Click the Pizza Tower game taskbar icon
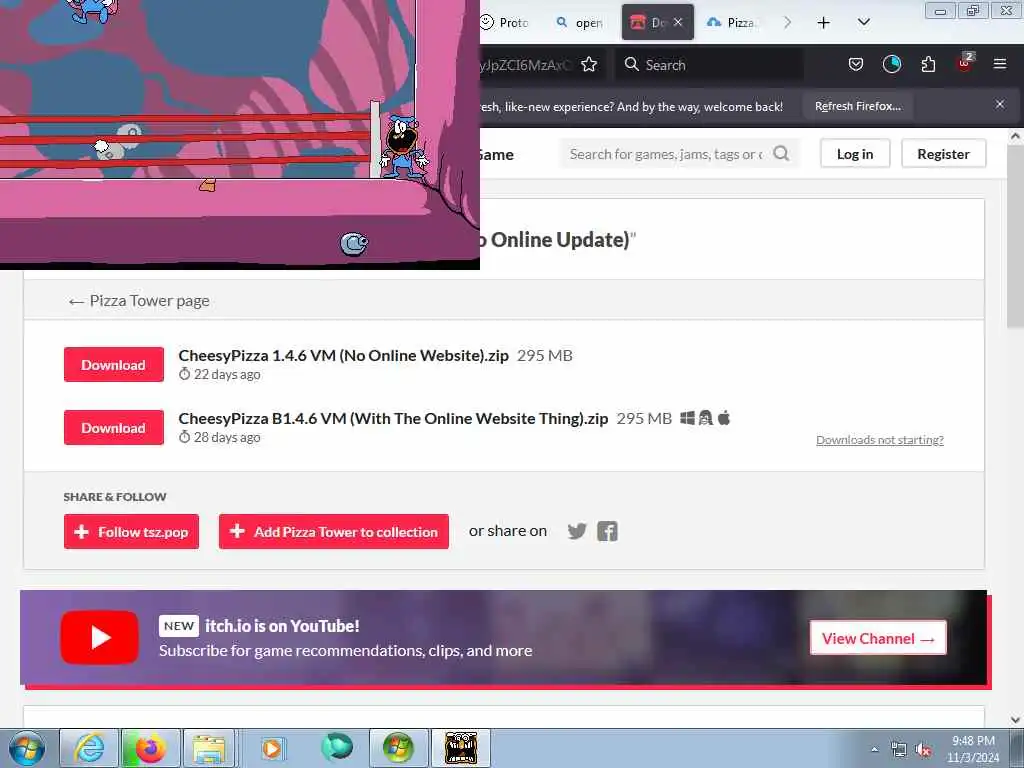 pyautogui.click(x=461, y=748)
